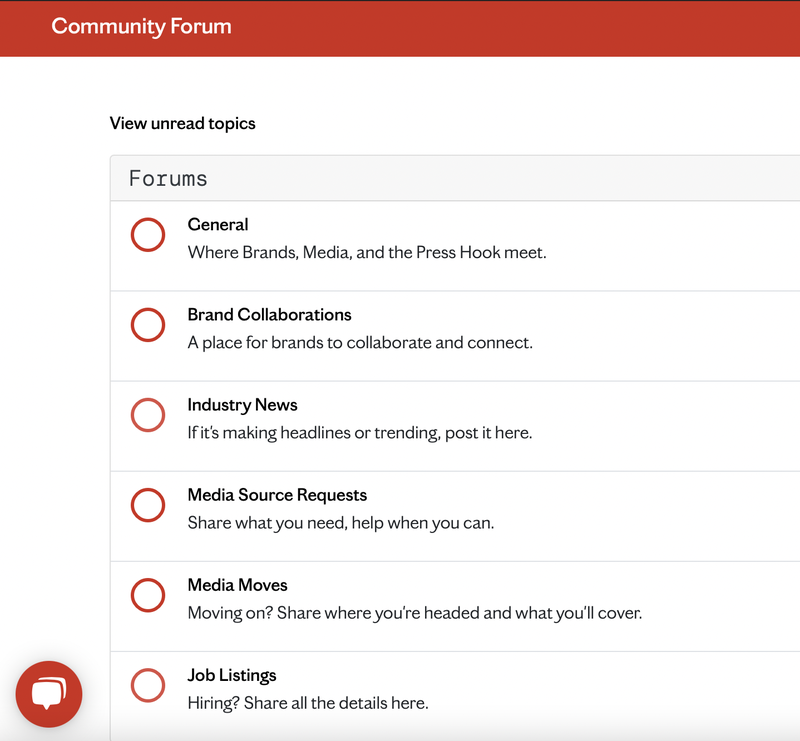Click the circle icon beside Job Listings

[148, 685]
